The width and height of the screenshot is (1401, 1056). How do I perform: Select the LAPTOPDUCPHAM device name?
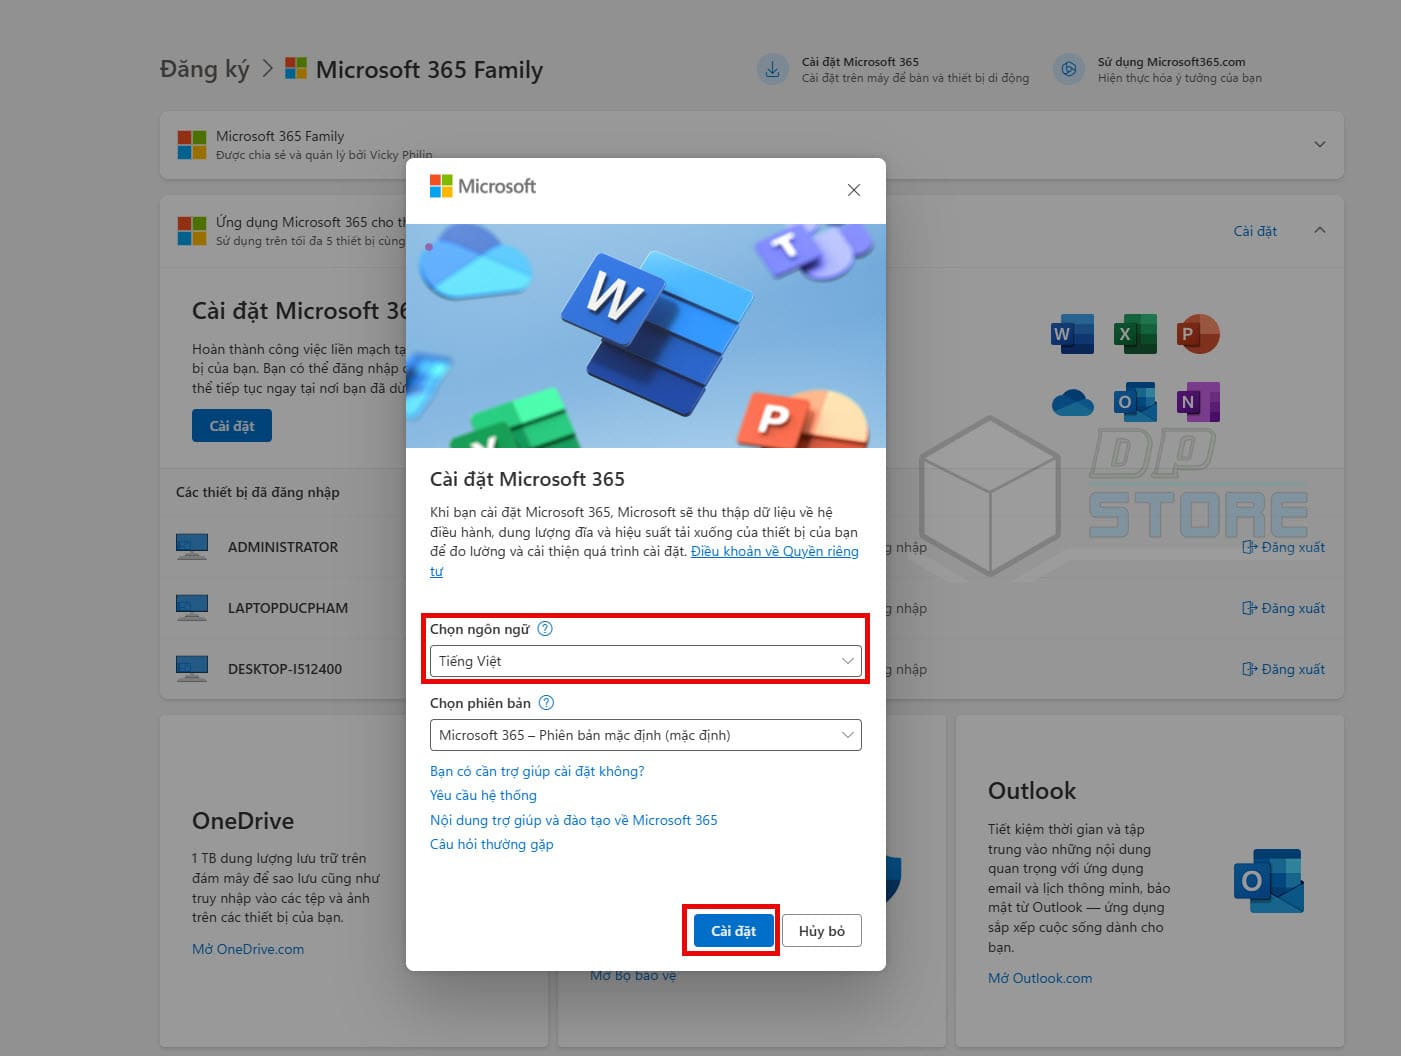tap(288, 608)
